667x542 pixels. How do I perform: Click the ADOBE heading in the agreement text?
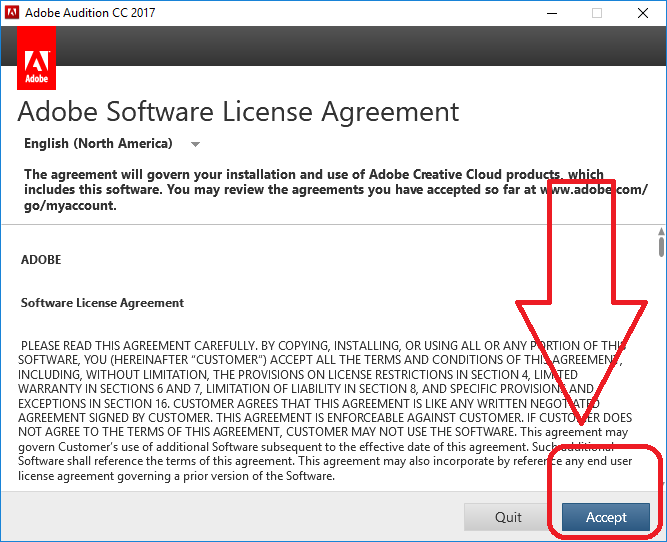(x=41, y=260)
